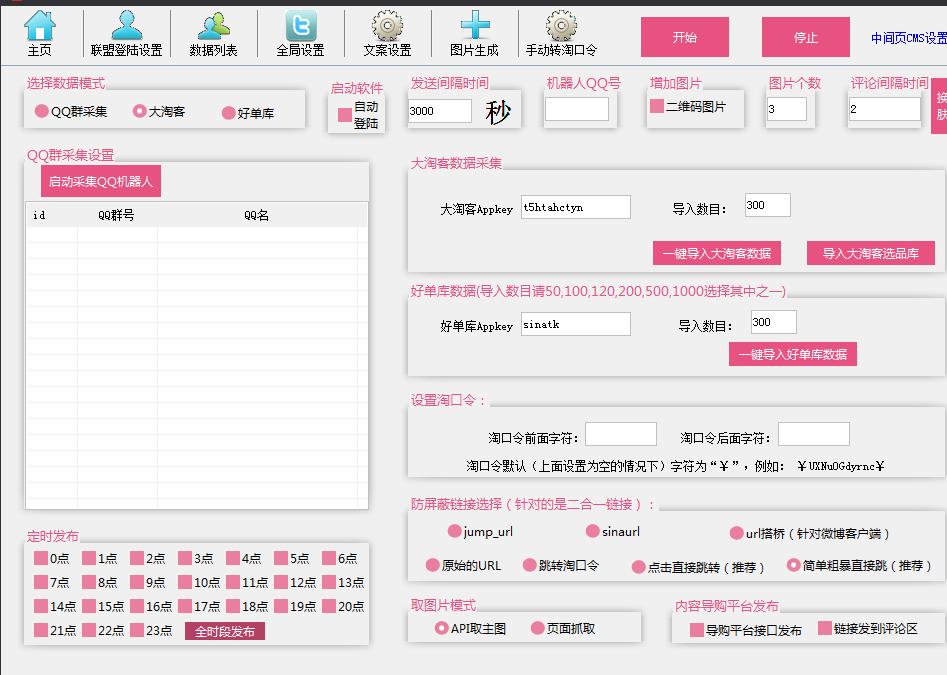Choose url搭桥 option for Weibo client
This screenshot has width=947, height=675.
pos(736,533)
